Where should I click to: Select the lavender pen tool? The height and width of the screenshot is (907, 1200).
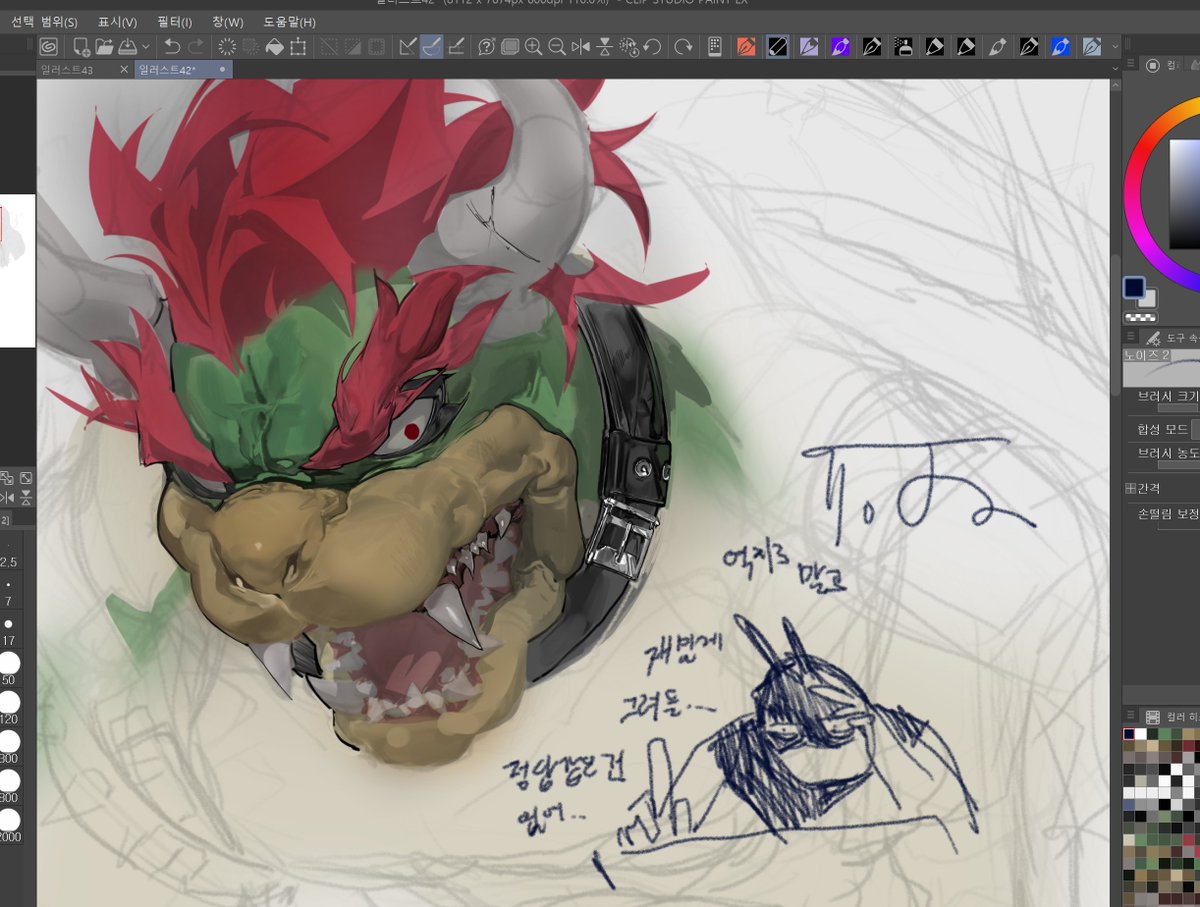[808, 46]
